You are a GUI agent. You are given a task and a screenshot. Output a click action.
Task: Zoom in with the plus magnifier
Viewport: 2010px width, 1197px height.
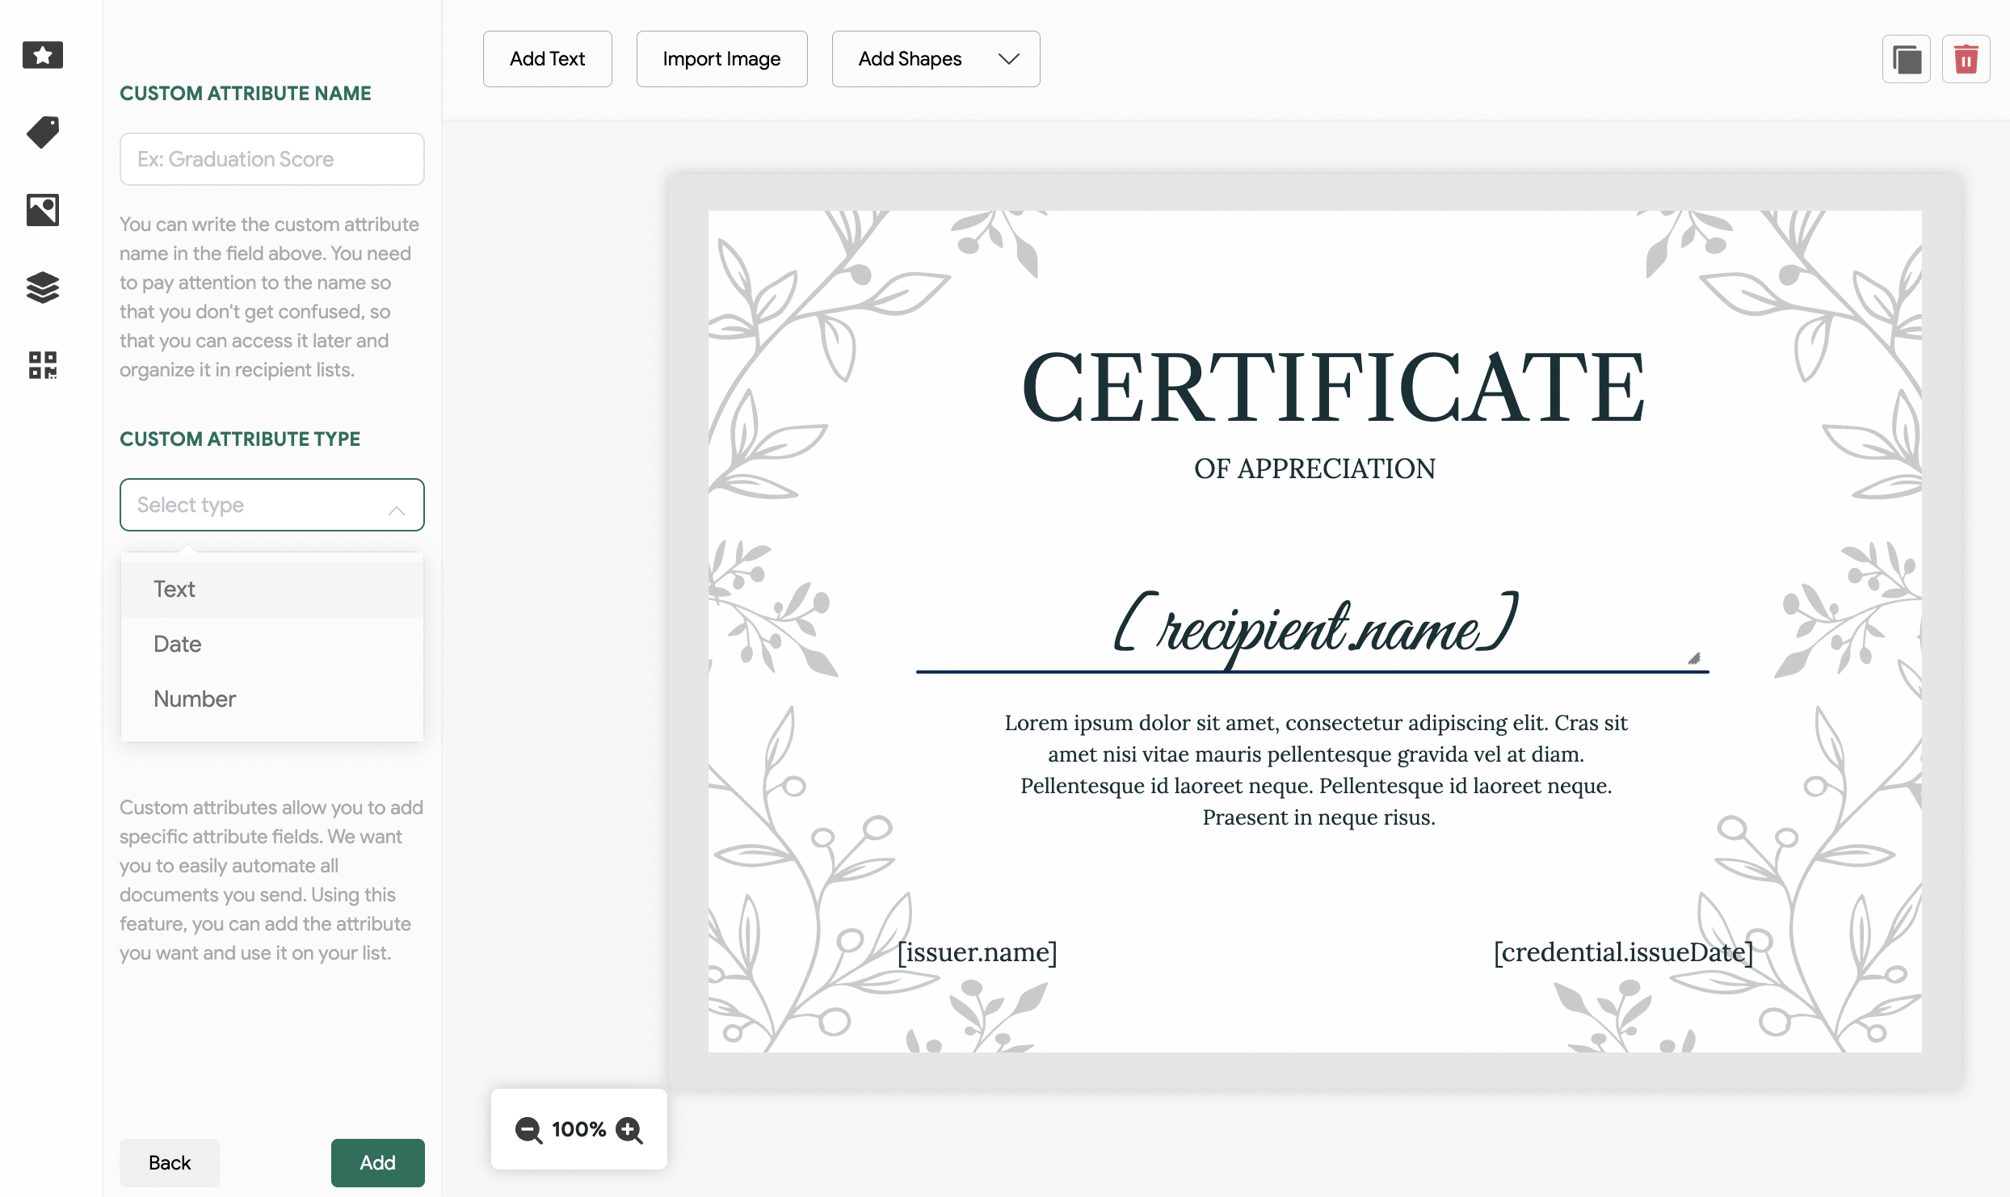[629, 1130]
